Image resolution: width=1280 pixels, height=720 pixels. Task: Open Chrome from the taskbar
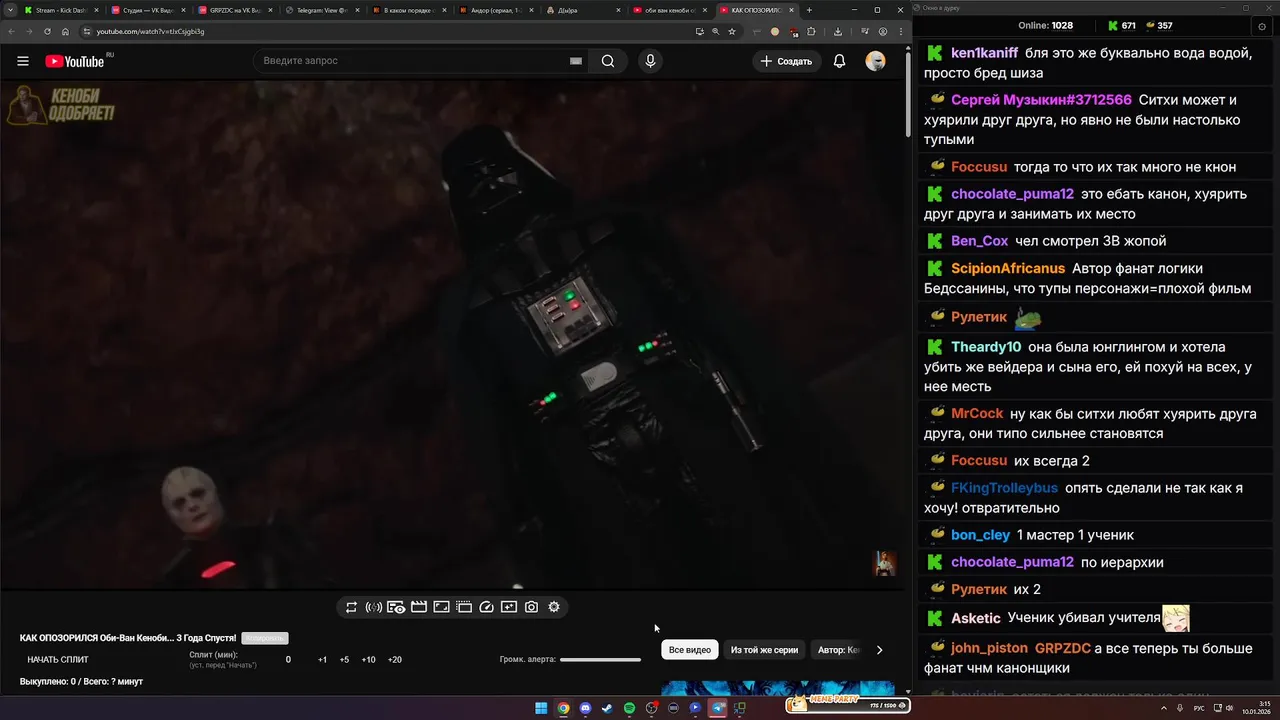(x=563, y=708)
